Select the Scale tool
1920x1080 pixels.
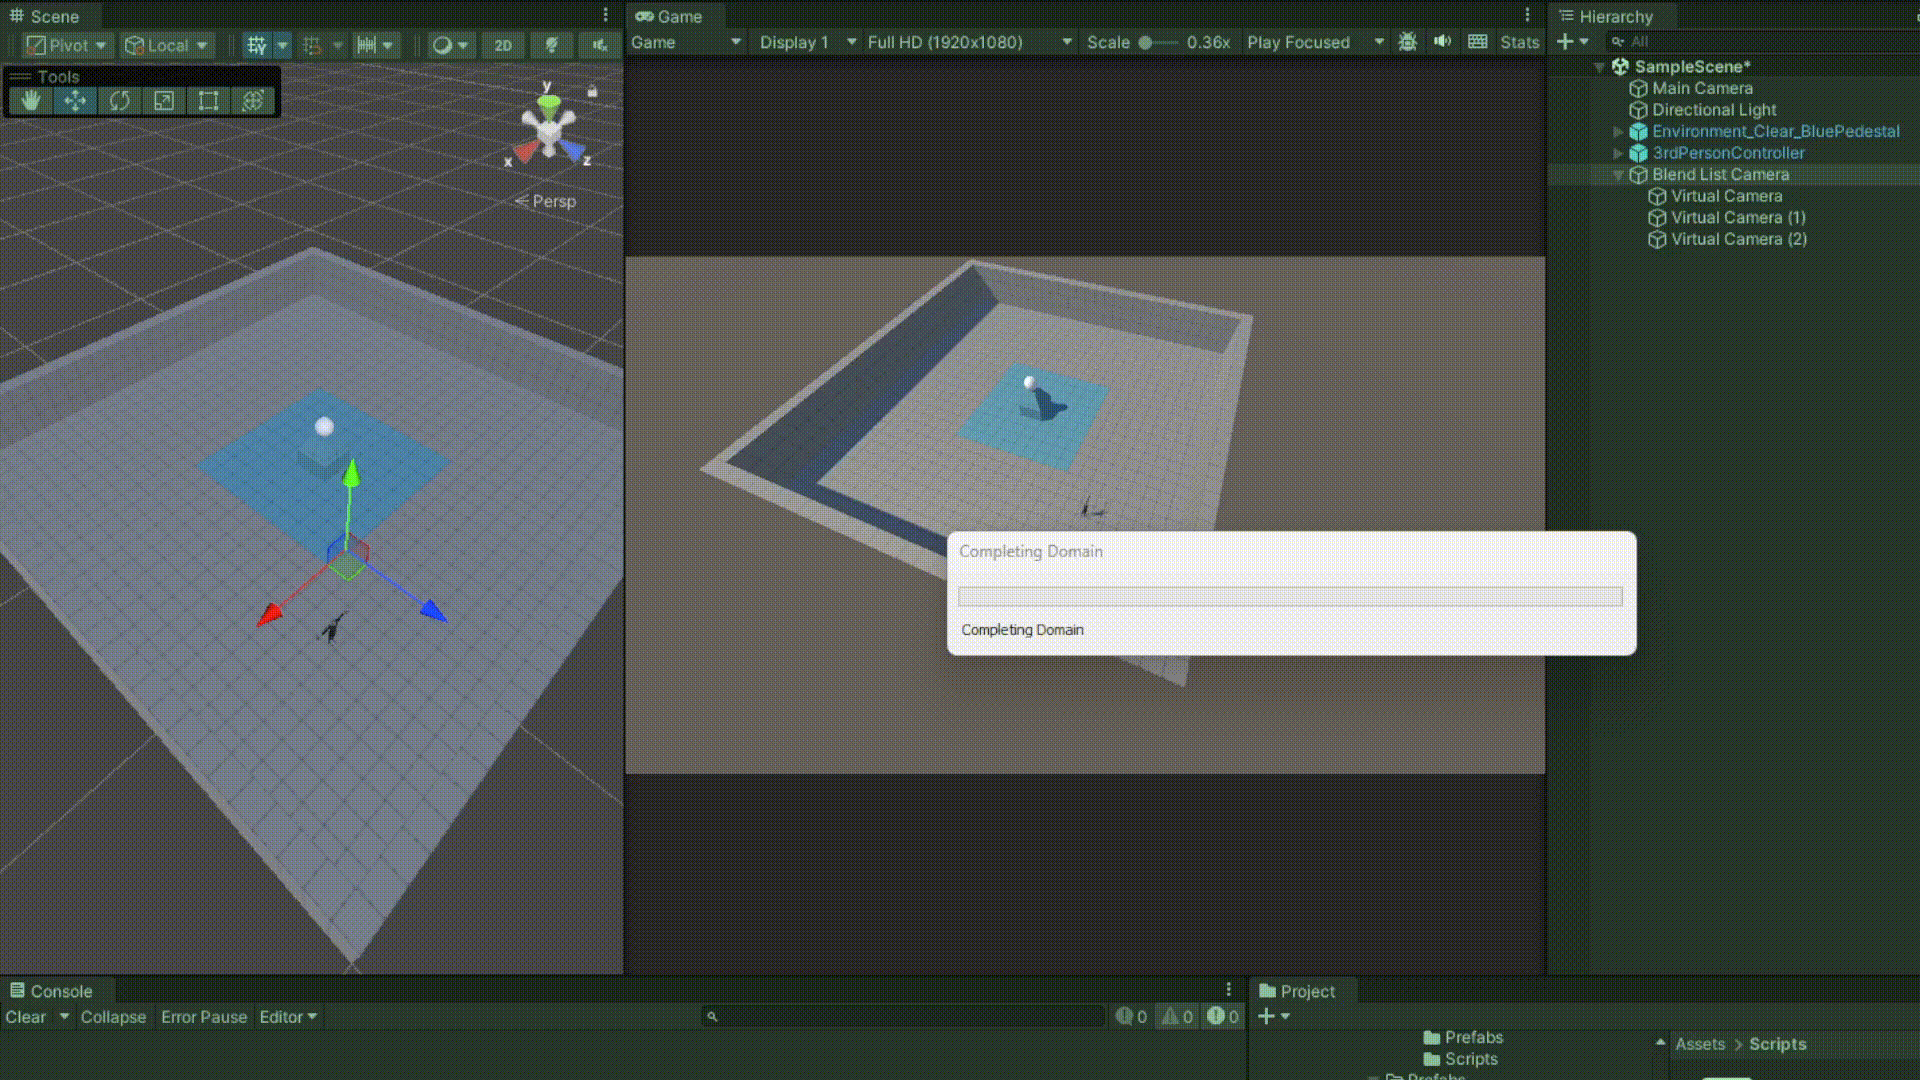pyautogui.click(x=164, y=100)
